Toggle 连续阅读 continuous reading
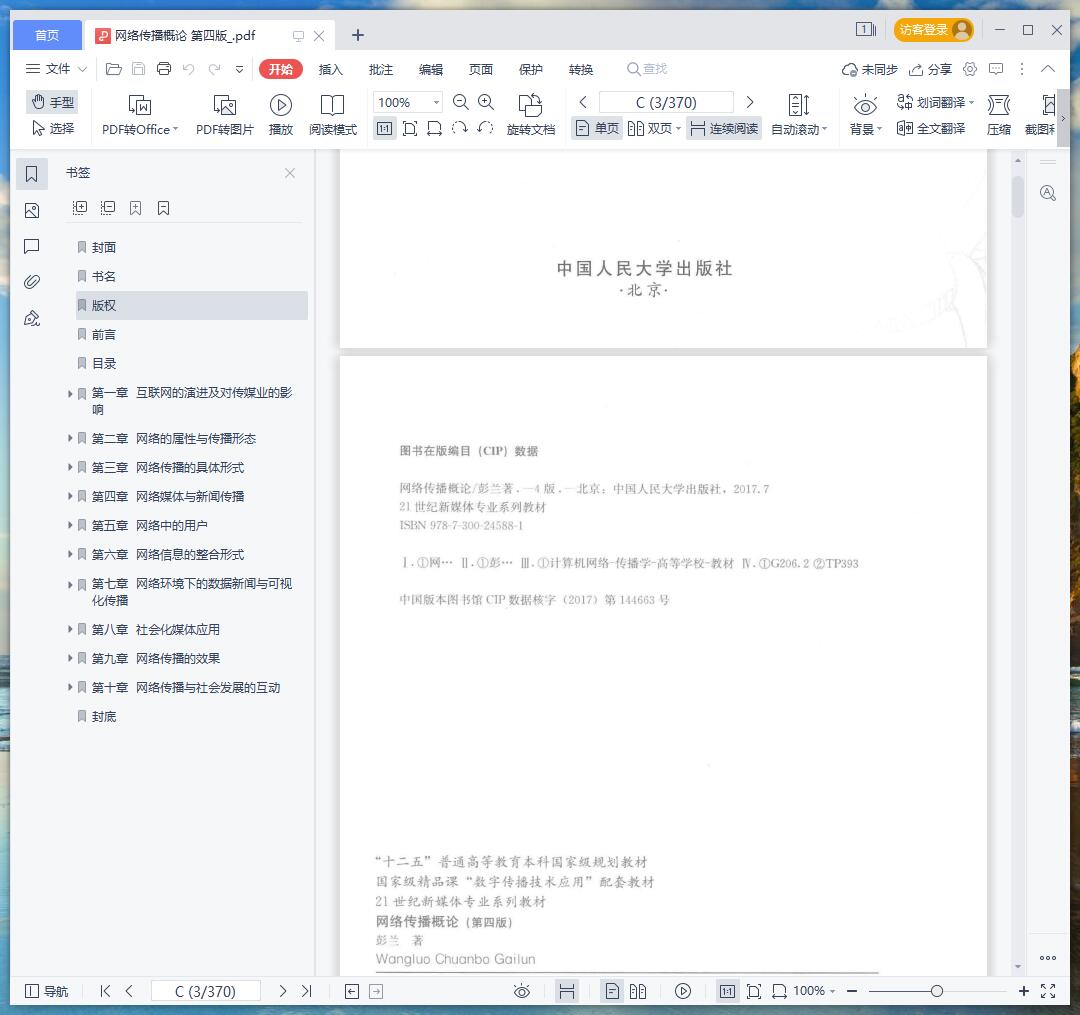1080x1015 pixels. pos(724,128)
